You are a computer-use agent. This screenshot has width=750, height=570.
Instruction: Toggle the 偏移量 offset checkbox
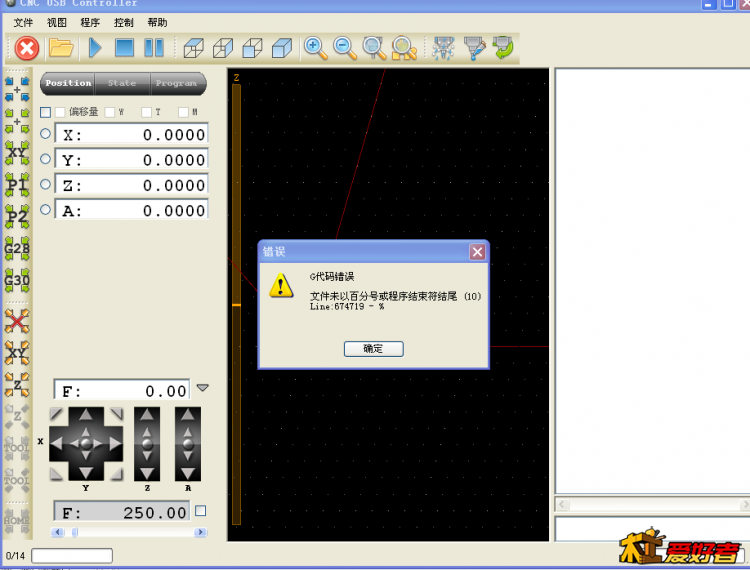coord(60,112)
